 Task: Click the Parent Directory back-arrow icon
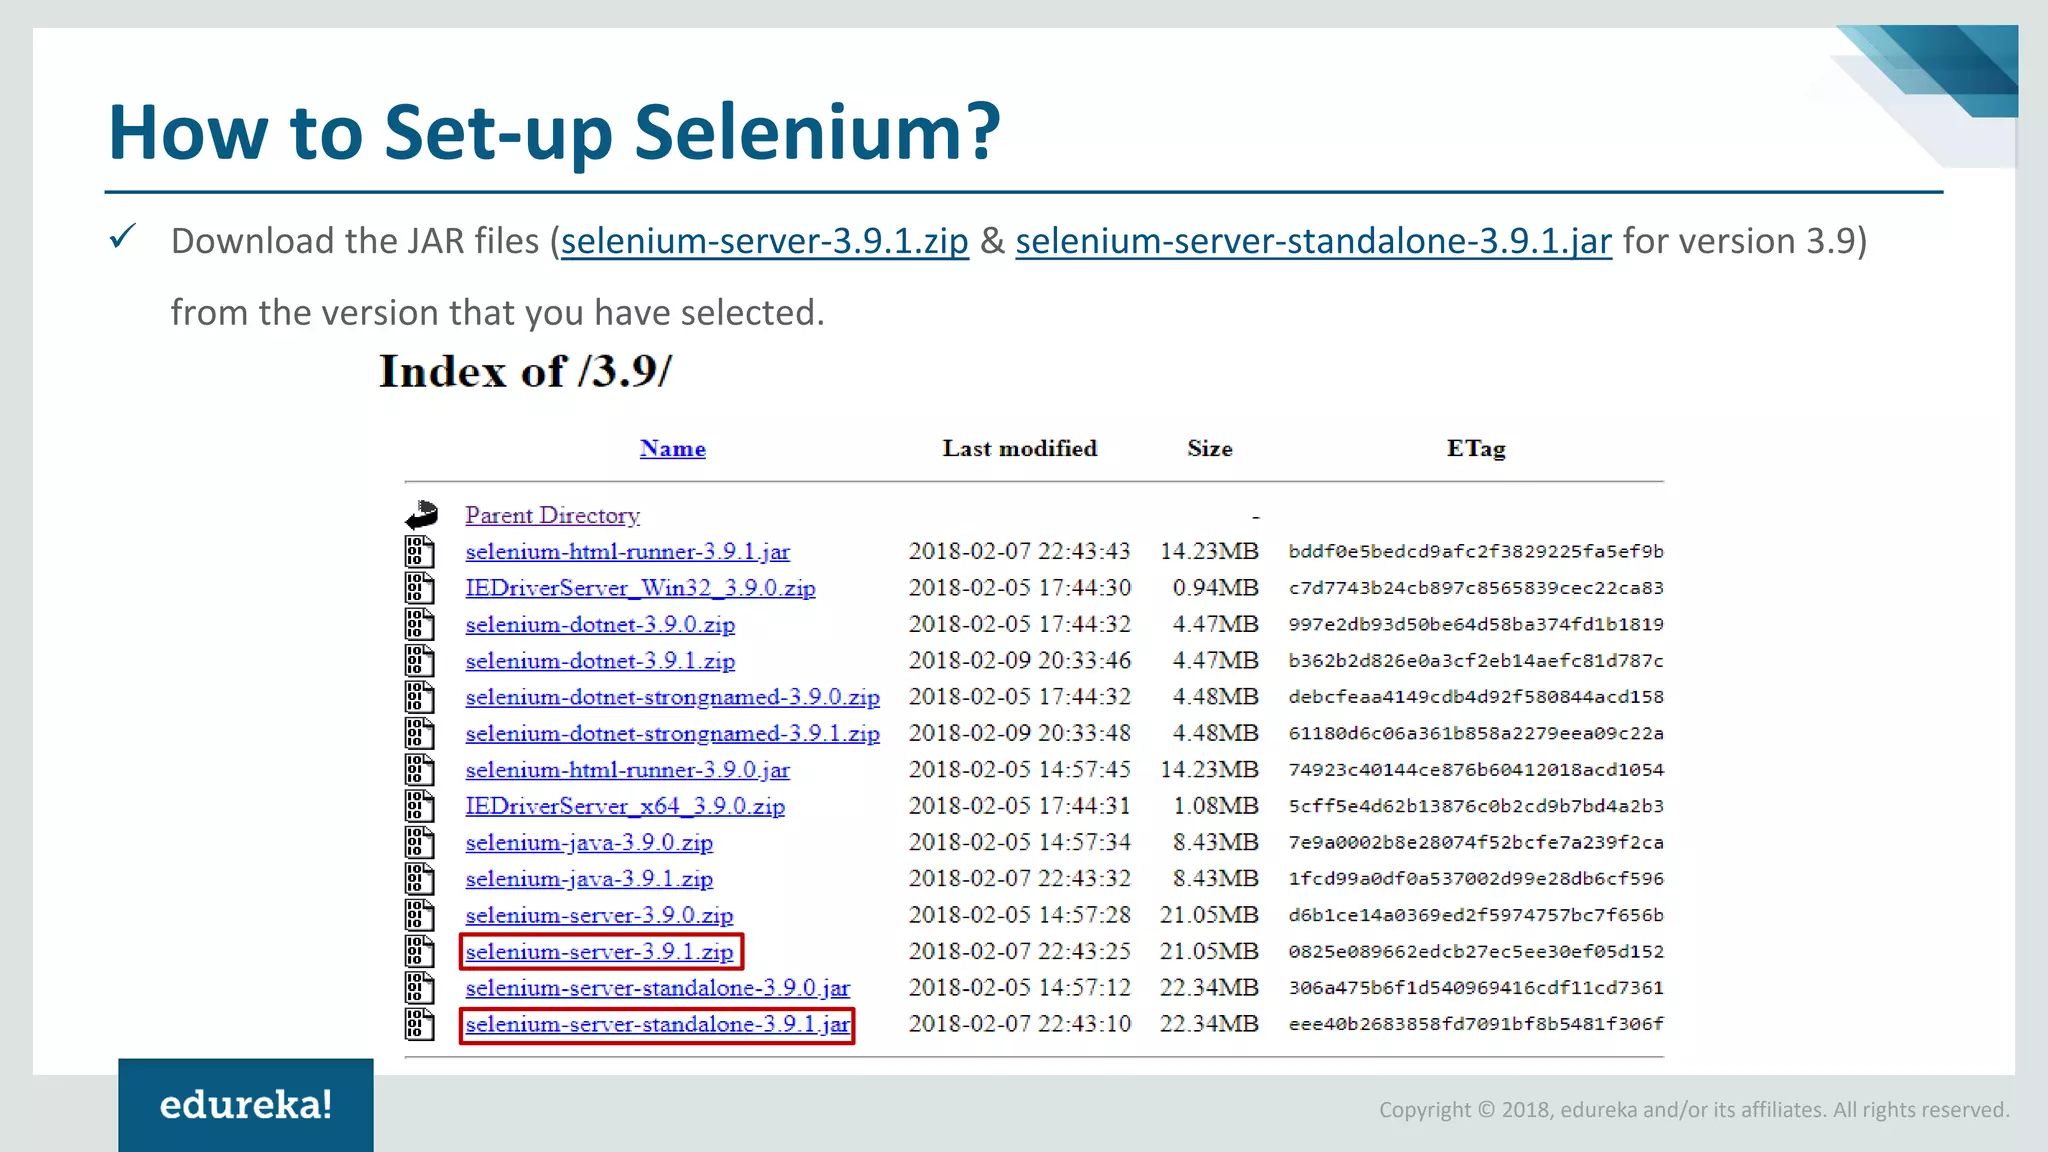pyautogui.click(x=421, y=515)
